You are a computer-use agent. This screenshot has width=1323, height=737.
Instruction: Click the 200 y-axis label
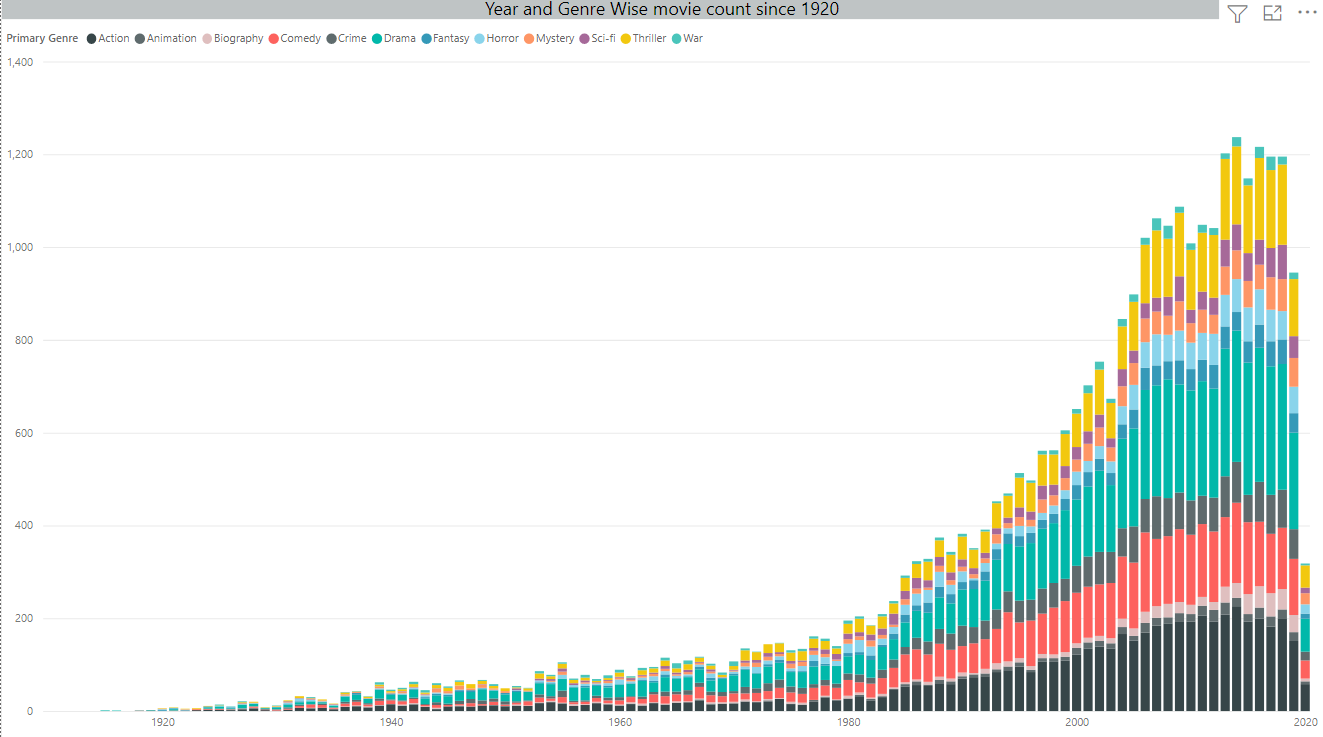[25, 619]
